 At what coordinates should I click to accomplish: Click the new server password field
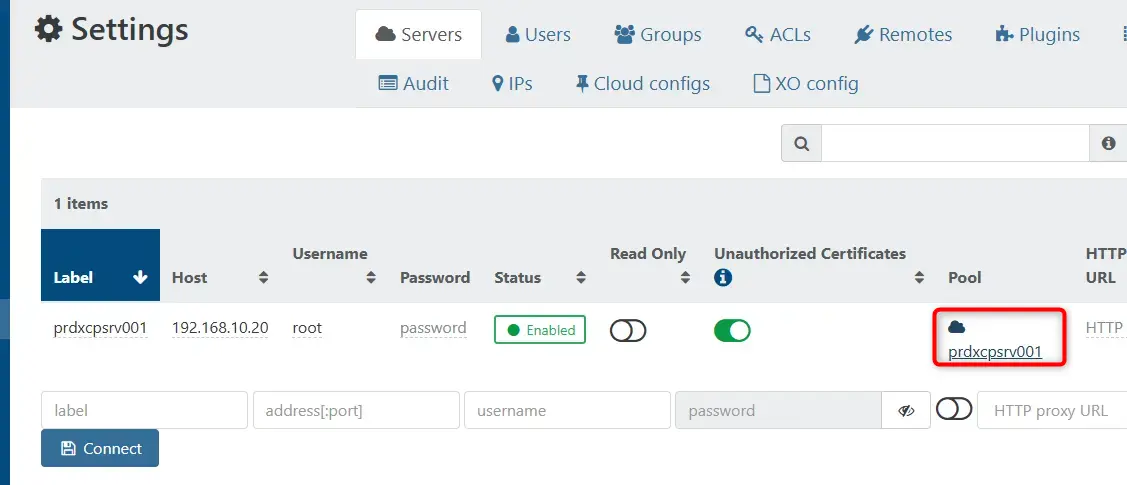click(778, 410)
